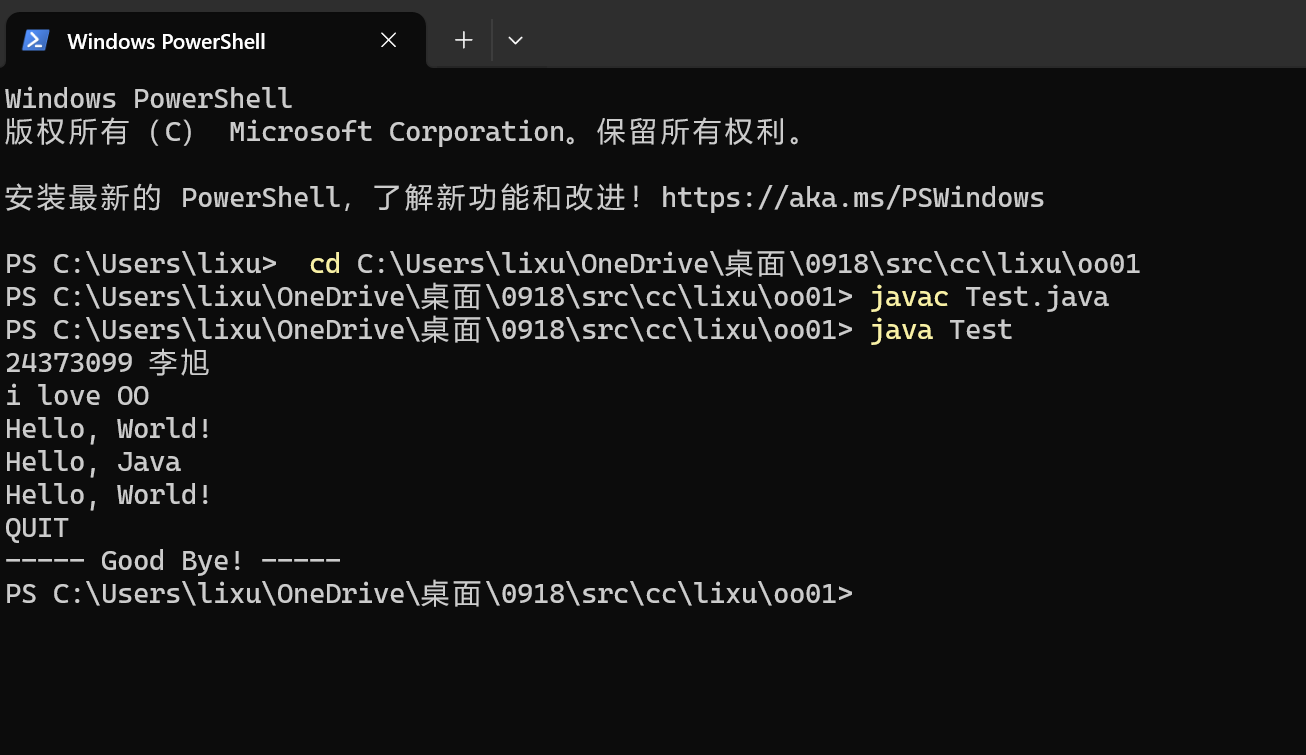1306x755 pixels.
Task: Open a new terminal tab with the plus icon
Action: [x=463, y=40]
